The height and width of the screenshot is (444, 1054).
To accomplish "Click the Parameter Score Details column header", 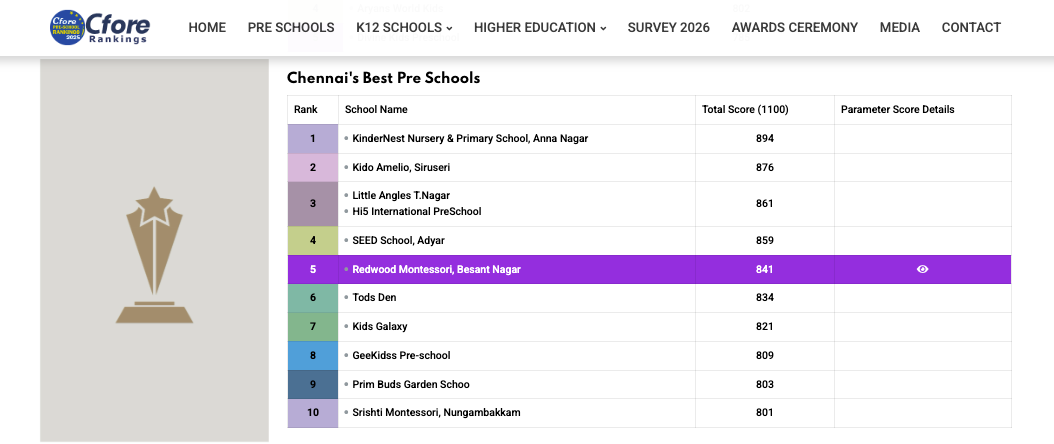I will pos(897,110).
